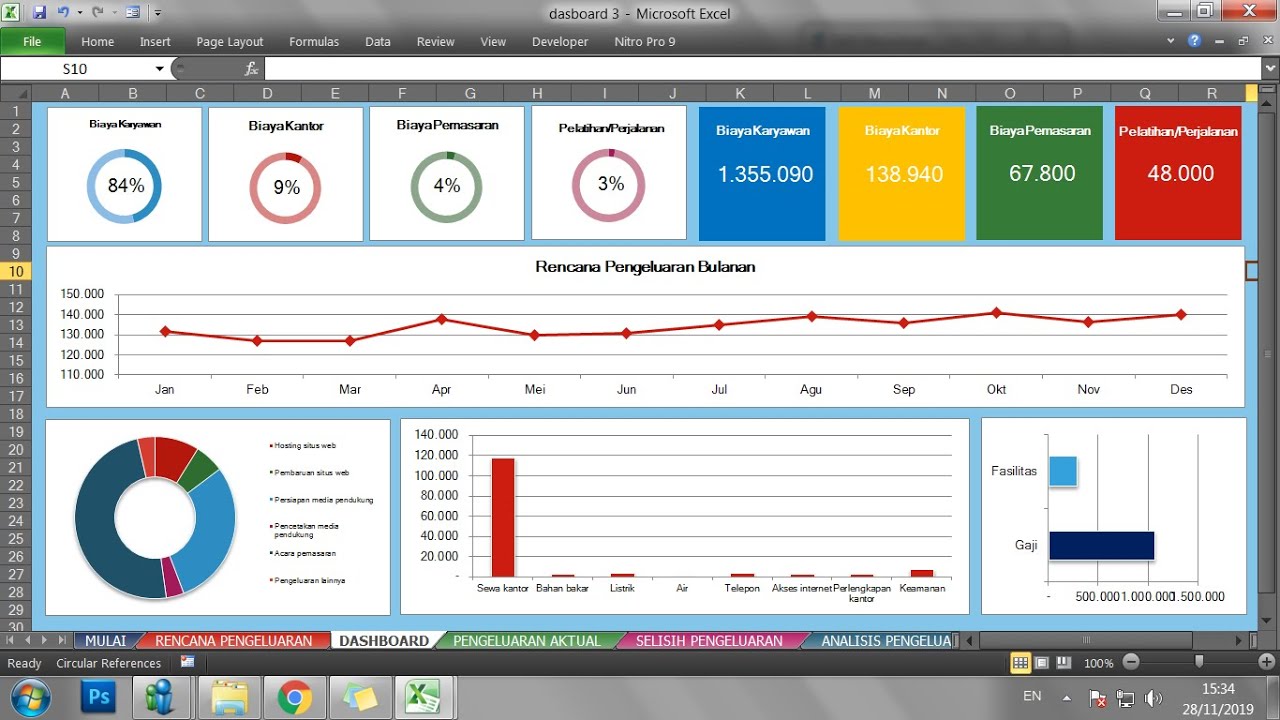1280x720 pixels.
Task: Select the DASHBOARD sheet tab
Action: 384,641
